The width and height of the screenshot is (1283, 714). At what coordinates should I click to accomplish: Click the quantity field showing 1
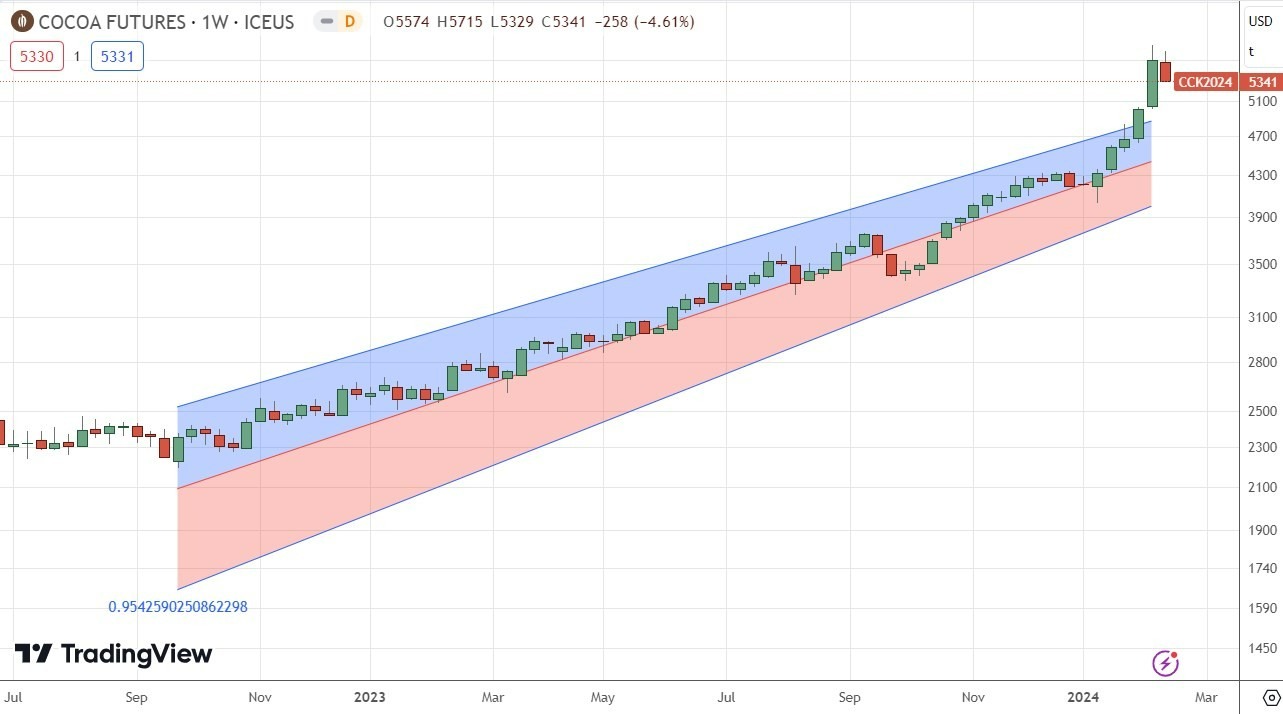point(76,56)
